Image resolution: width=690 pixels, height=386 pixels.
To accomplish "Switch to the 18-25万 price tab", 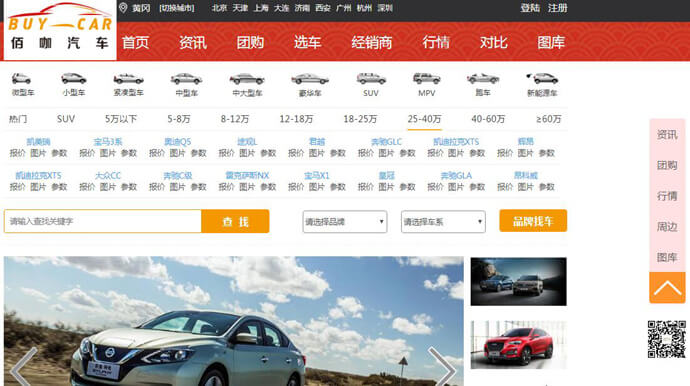I will [x=360, y=119].
